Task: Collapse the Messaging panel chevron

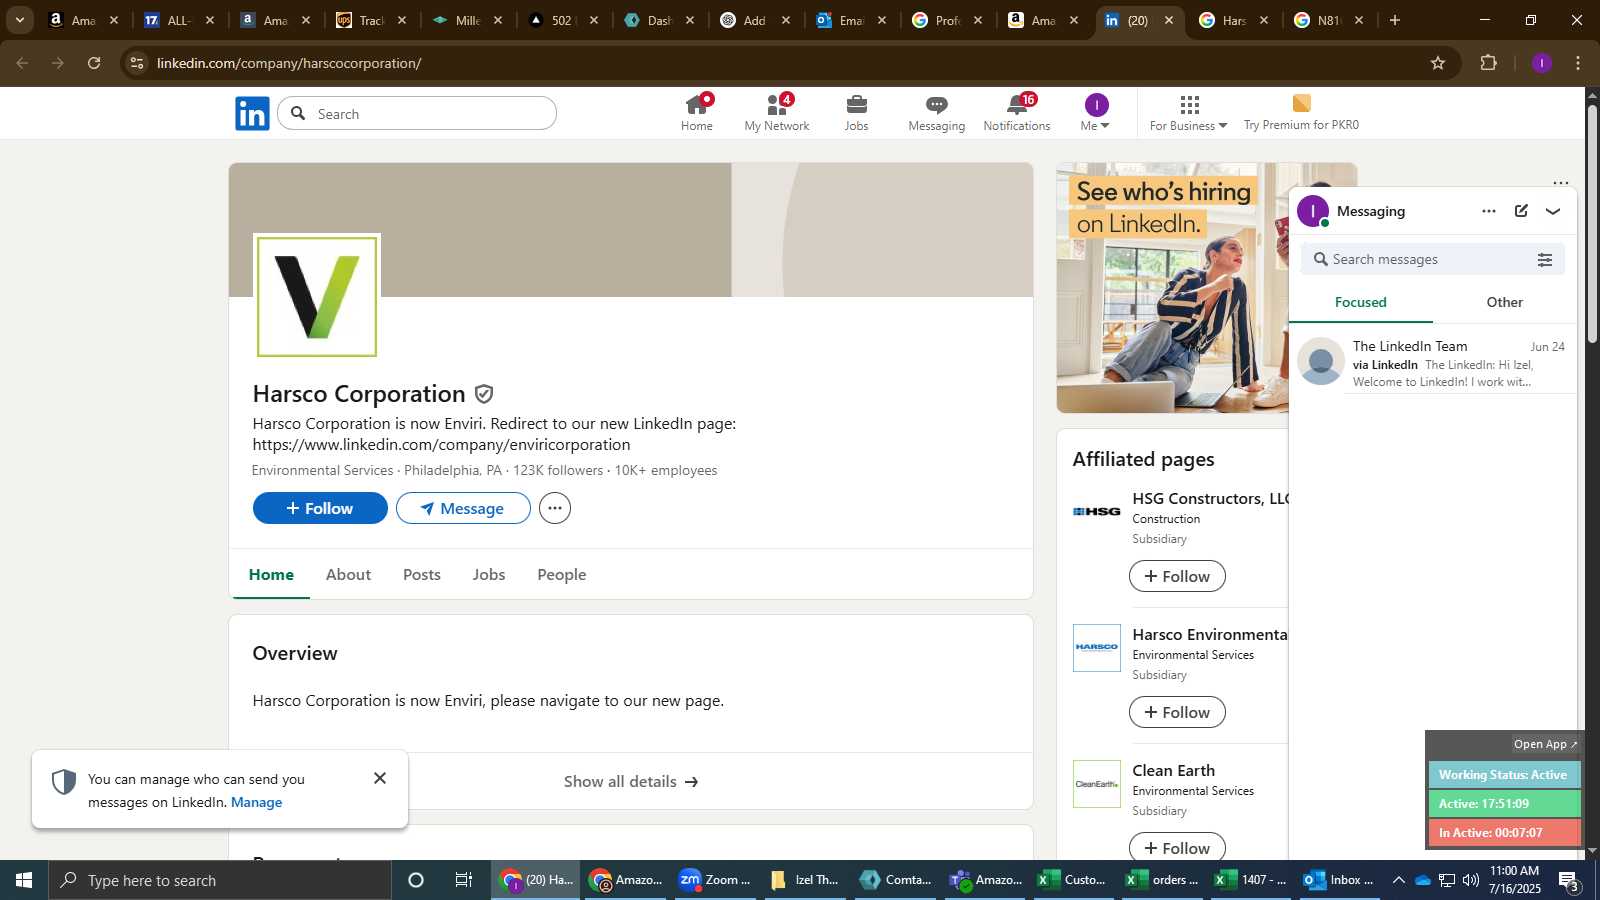Action: [x=1553, y=211]
